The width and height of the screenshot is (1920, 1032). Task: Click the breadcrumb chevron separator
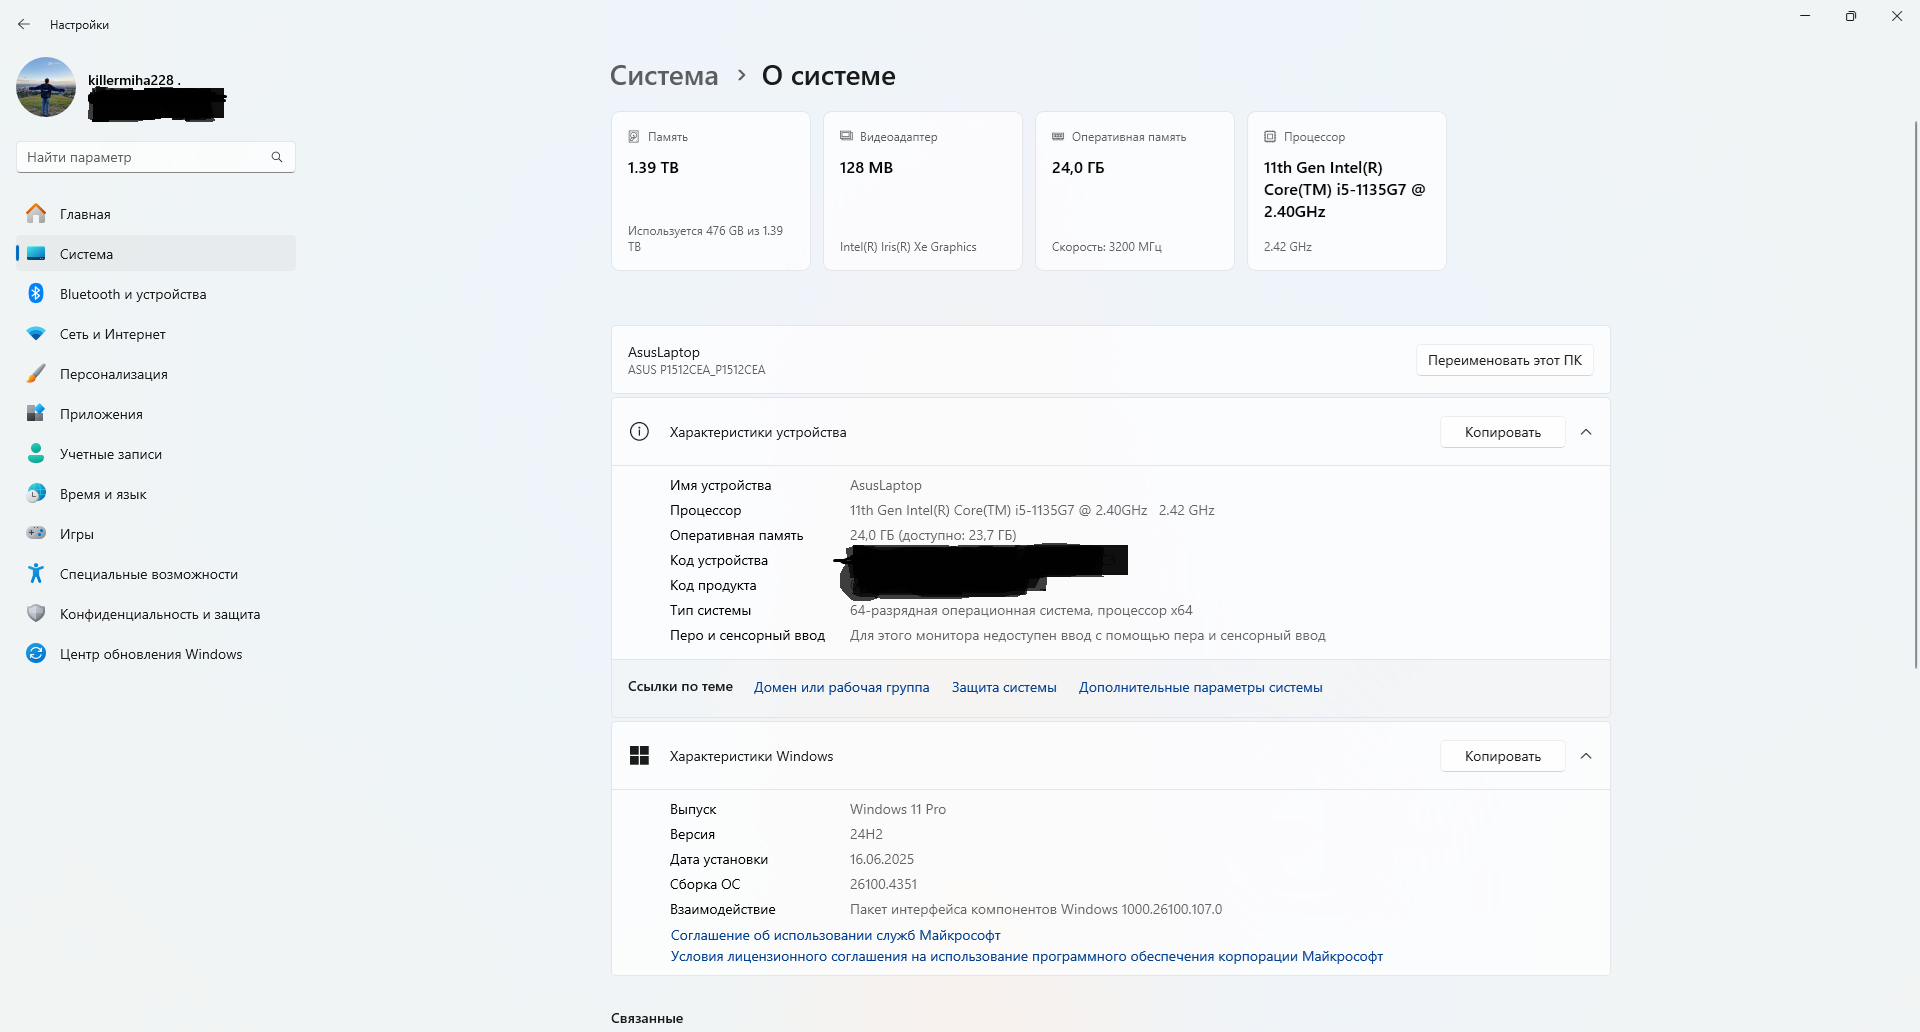click(741, 75)
